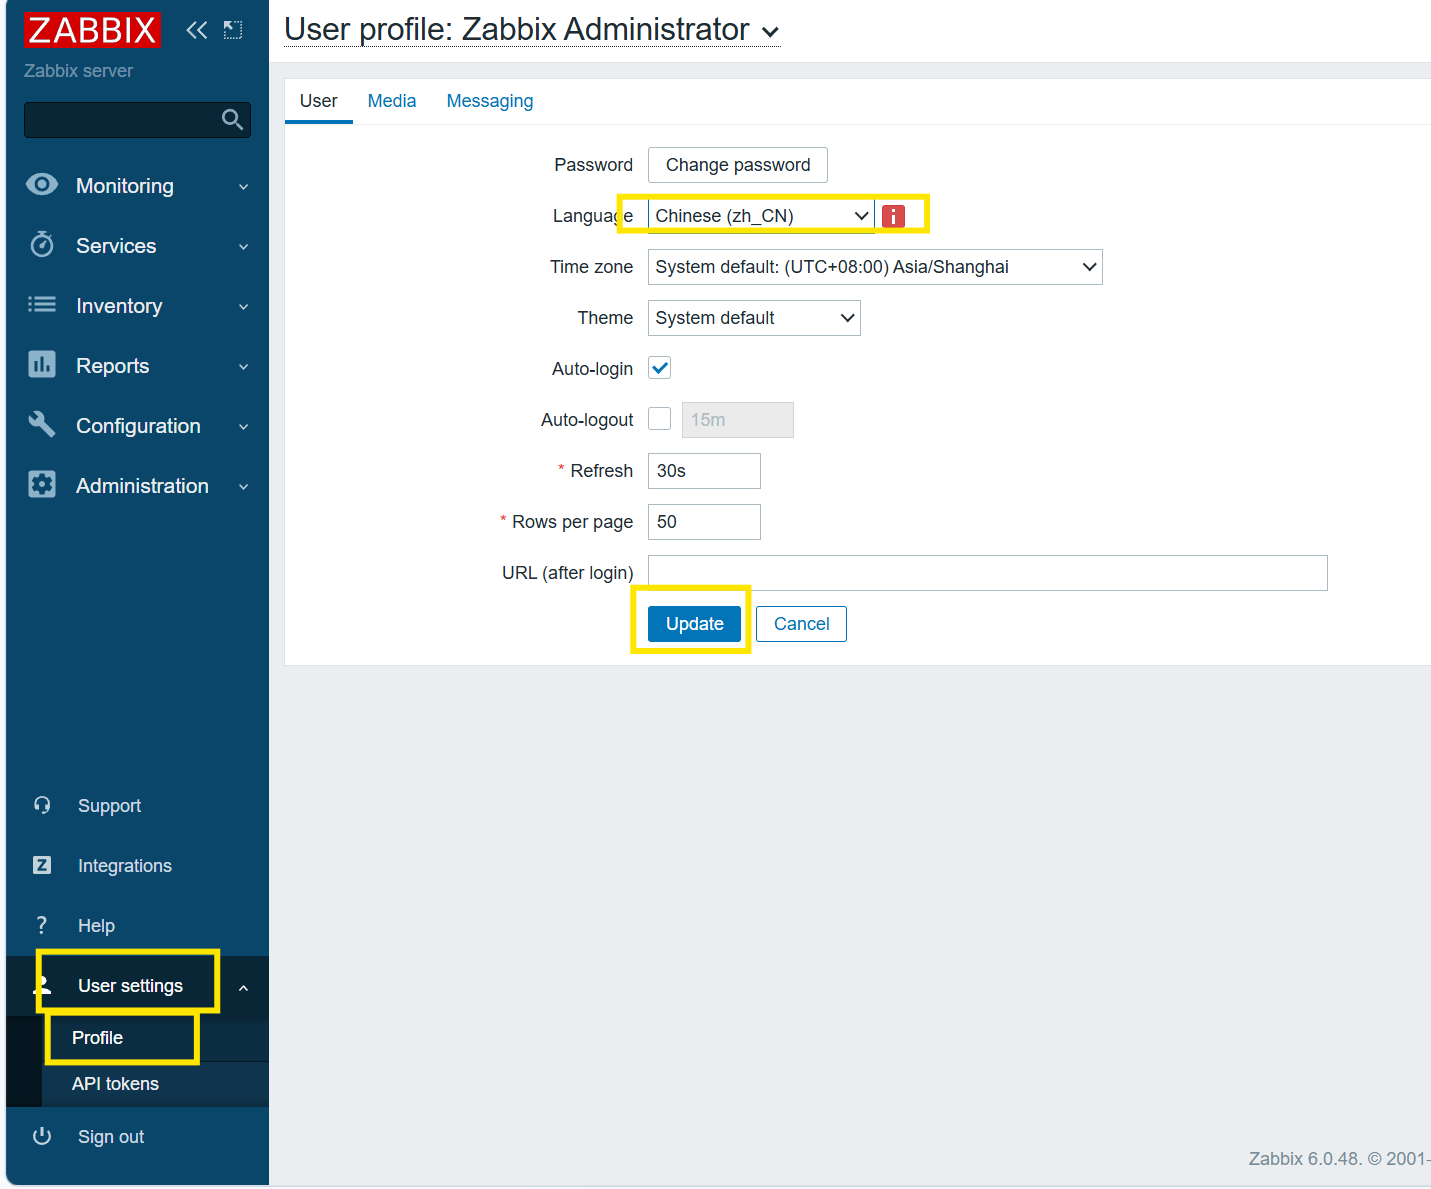Collapse the User settings submenu chevron

point(244,988)
